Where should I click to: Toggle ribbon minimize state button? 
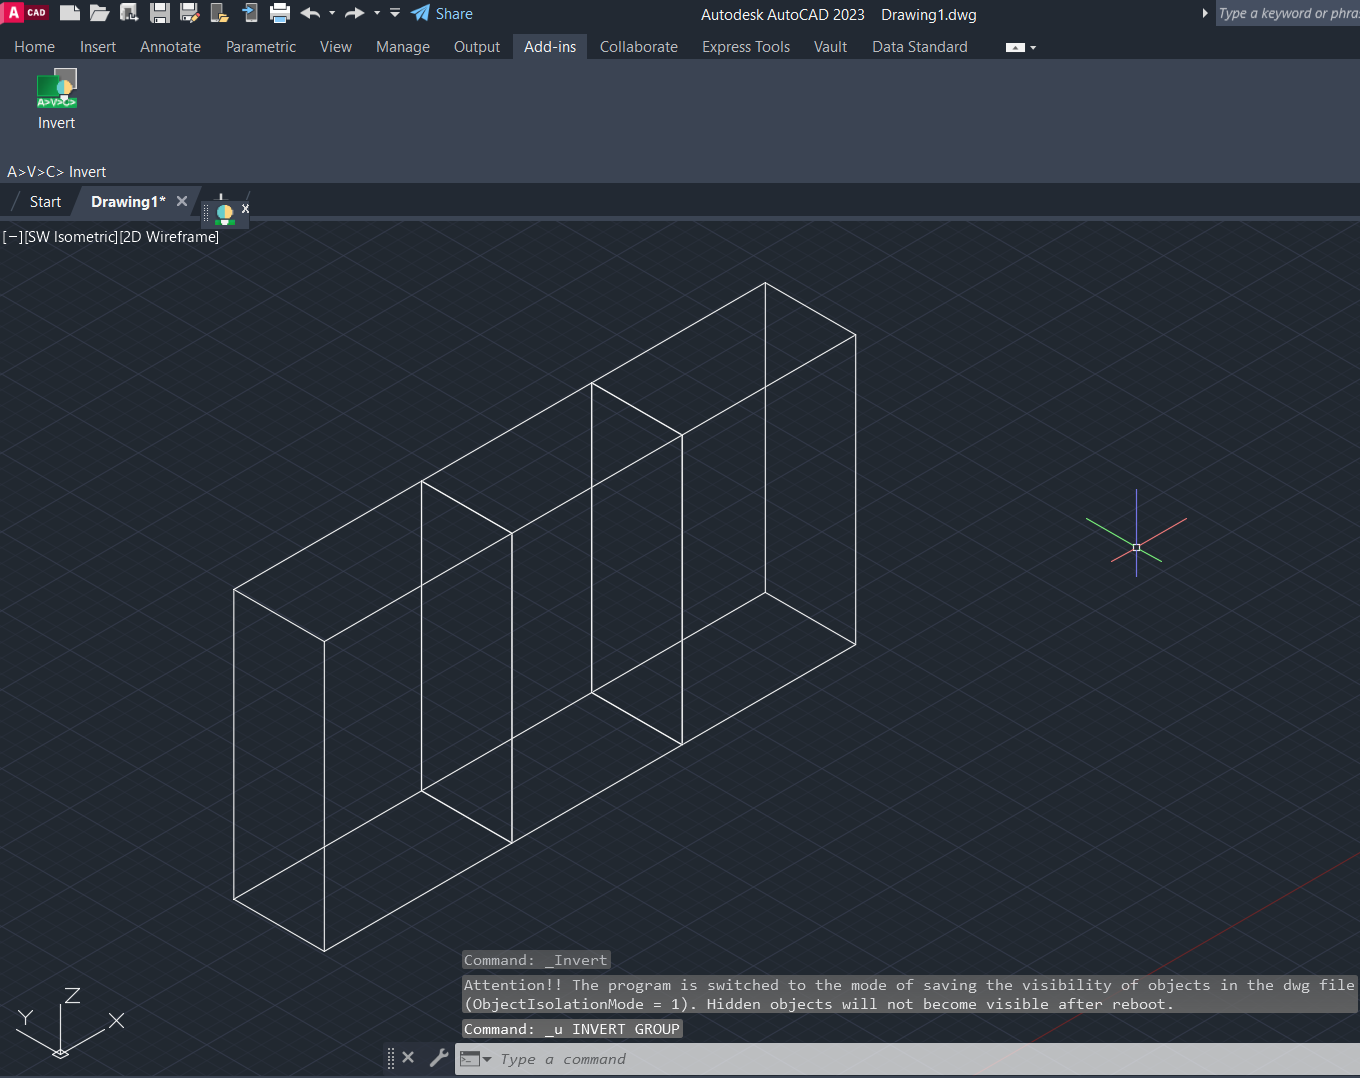(1015, 47)
